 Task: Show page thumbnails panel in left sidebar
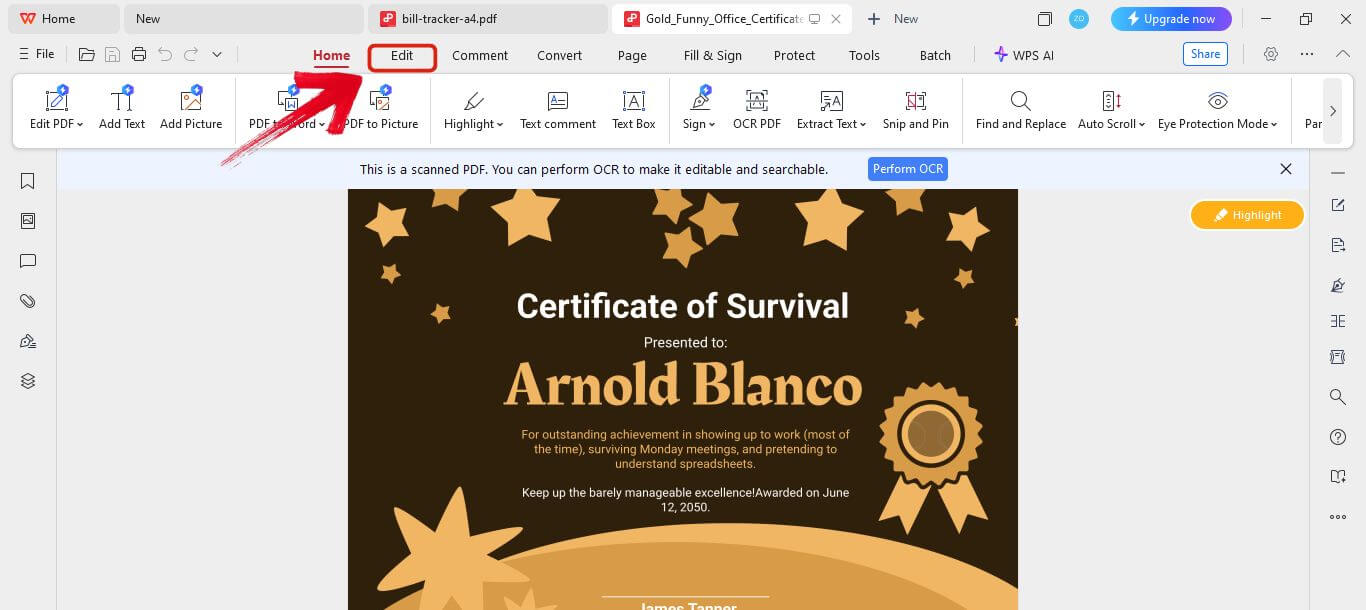(28, 221)
